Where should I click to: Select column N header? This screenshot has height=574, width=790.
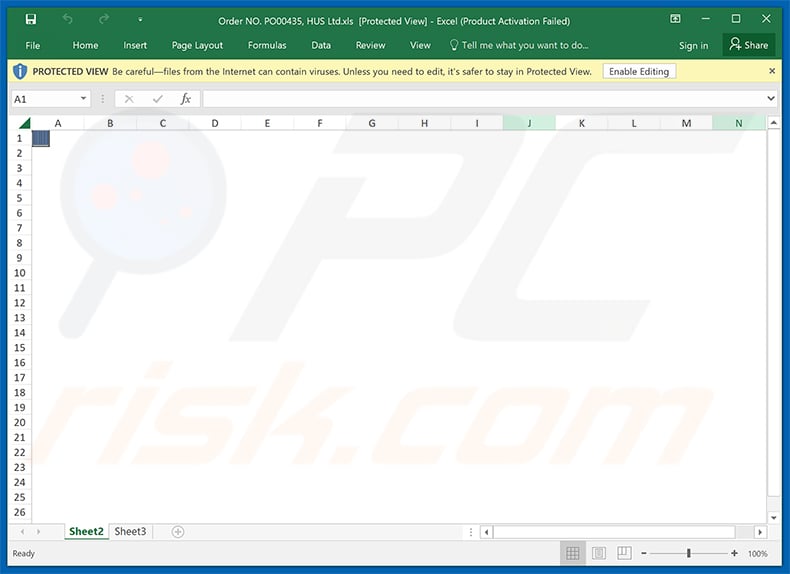739,123
